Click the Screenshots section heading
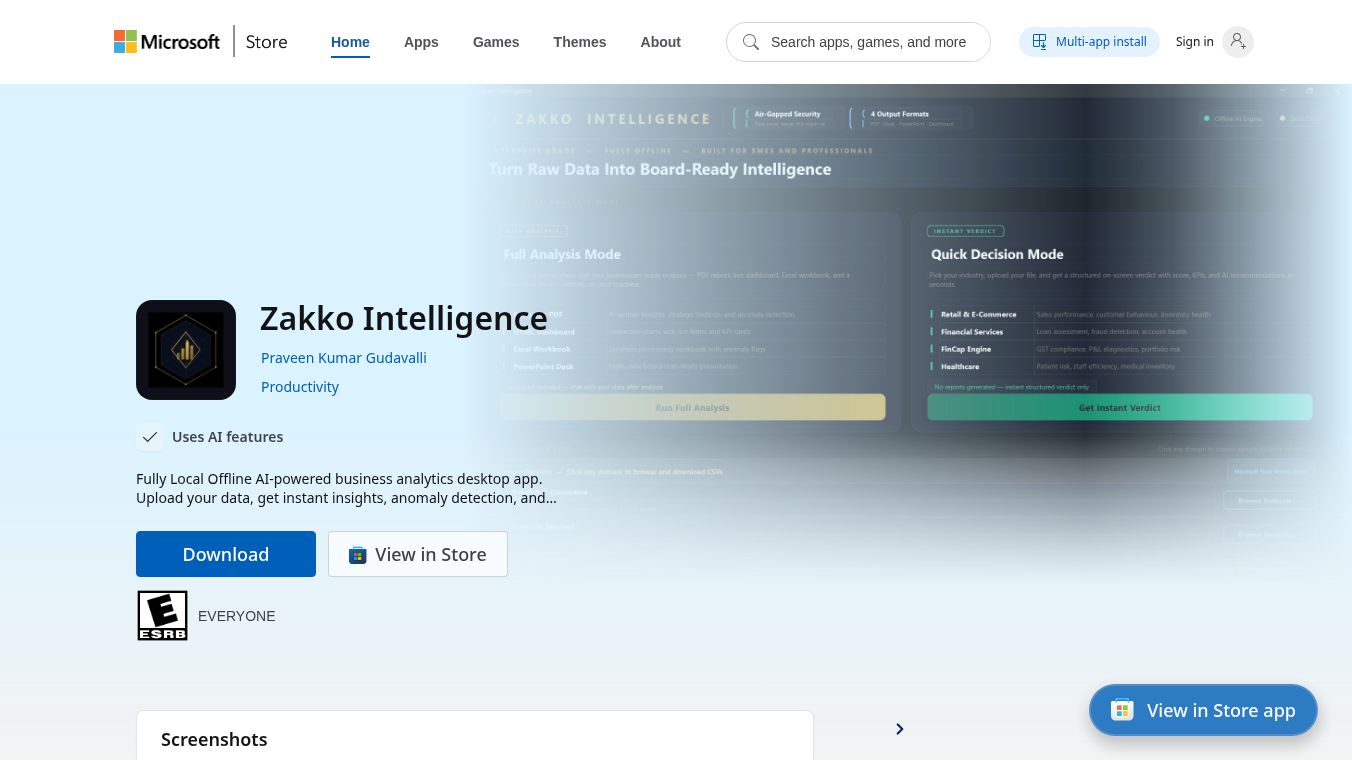 coord(214,739)
